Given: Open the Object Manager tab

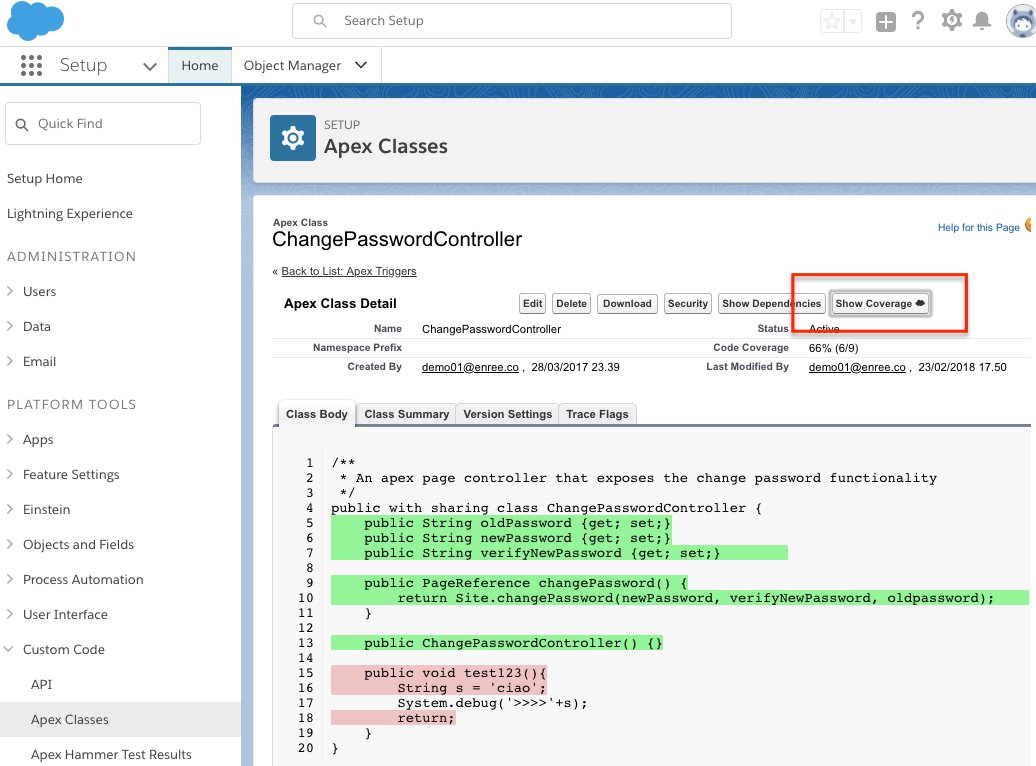Looking at the screenshot, I should [292, 65].
